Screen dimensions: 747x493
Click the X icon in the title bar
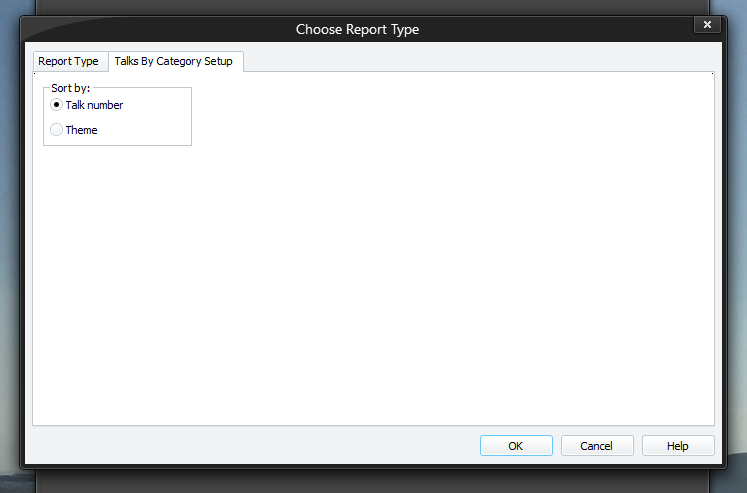tap(707, 25)
